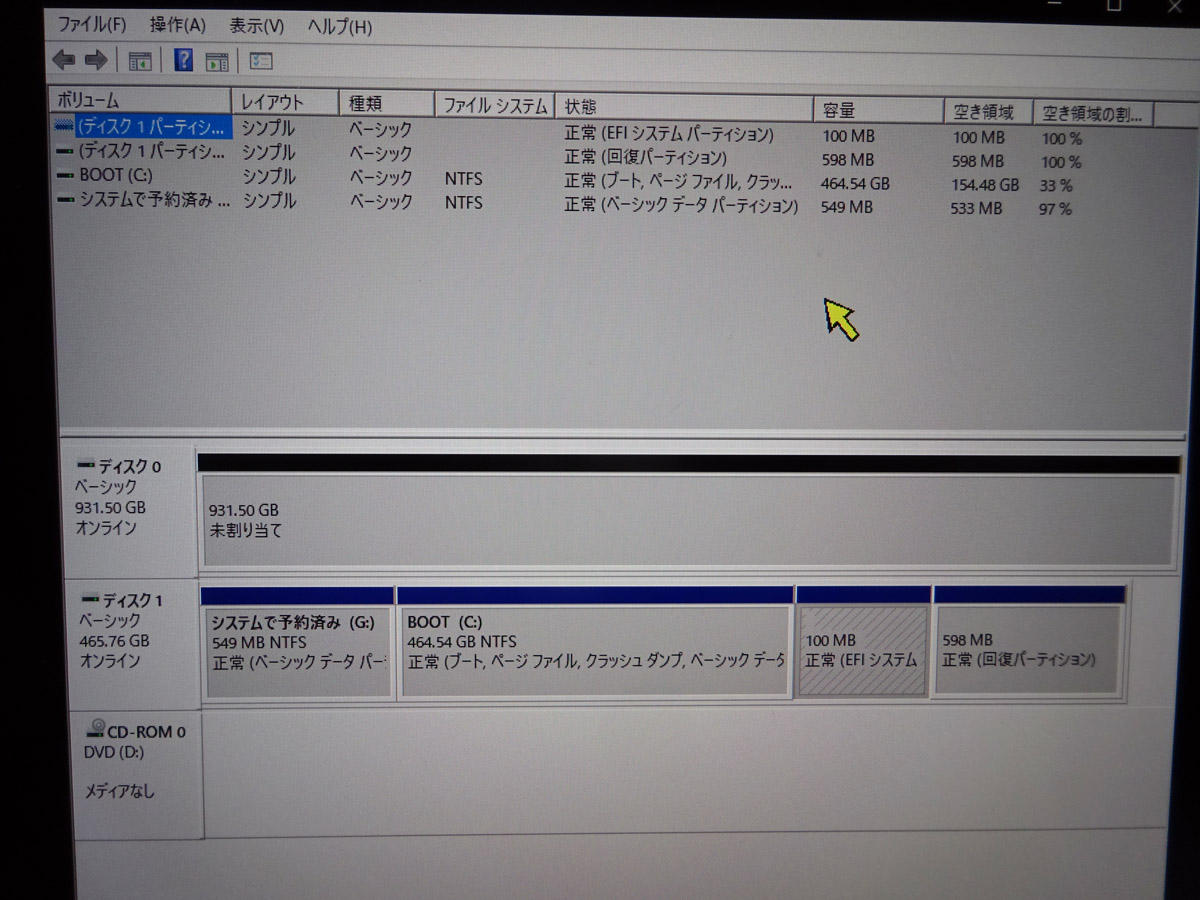Screen dimensions: 1200x900
Task: Open the ヘルプ(H) menu
Action: click(x=339, y=27)
